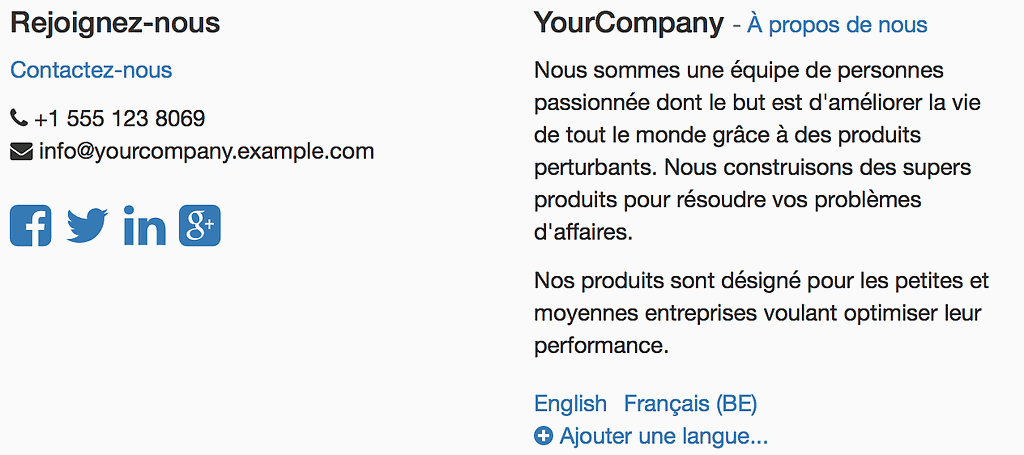
Task: Select the Français (BE) language
Action: coord(690,404)
